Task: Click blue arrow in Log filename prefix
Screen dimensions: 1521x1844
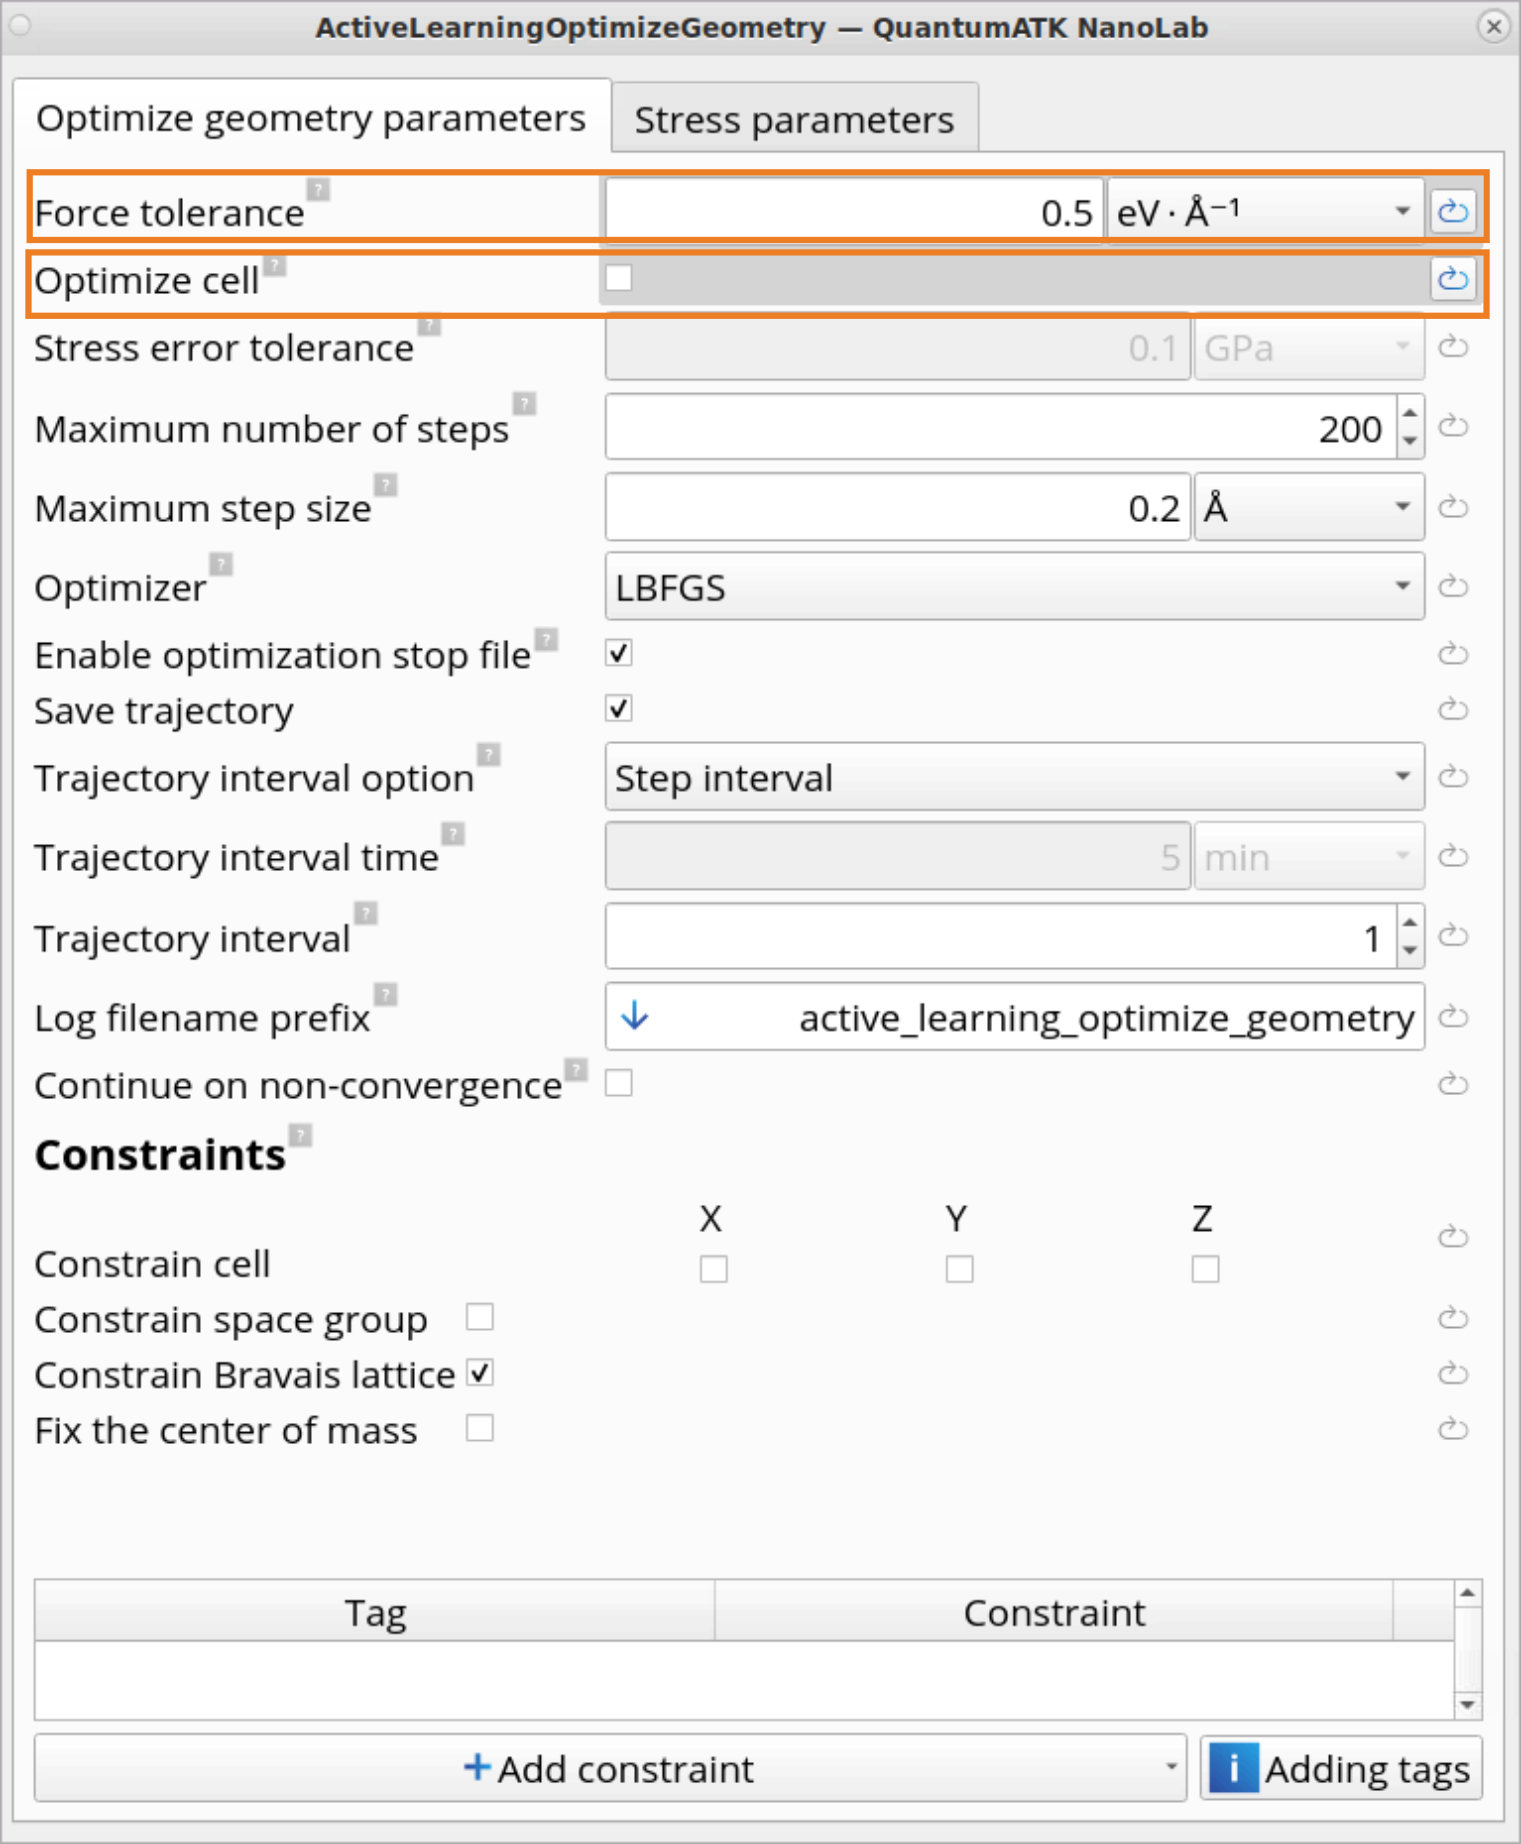Action: pos(635,1017)
